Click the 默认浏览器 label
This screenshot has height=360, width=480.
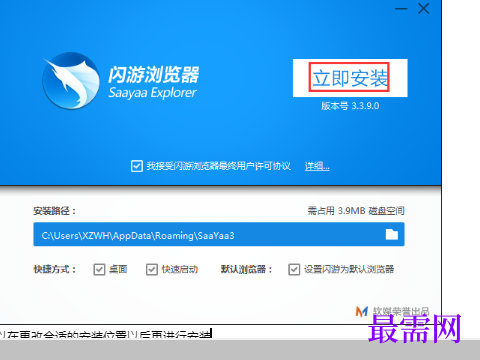246,269
